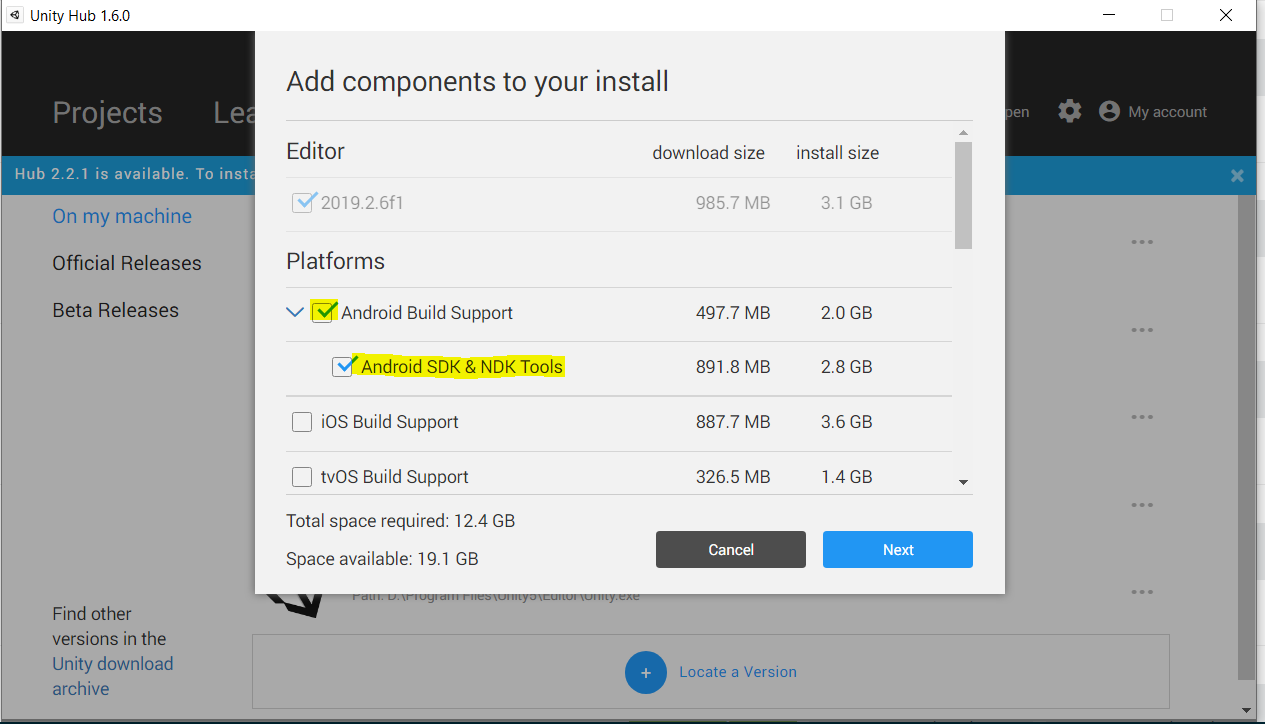Click Next to continue install
Image resolution: width=1265 pixels, height=724 pixels.
pyautogui.click(x=898, y=549)
